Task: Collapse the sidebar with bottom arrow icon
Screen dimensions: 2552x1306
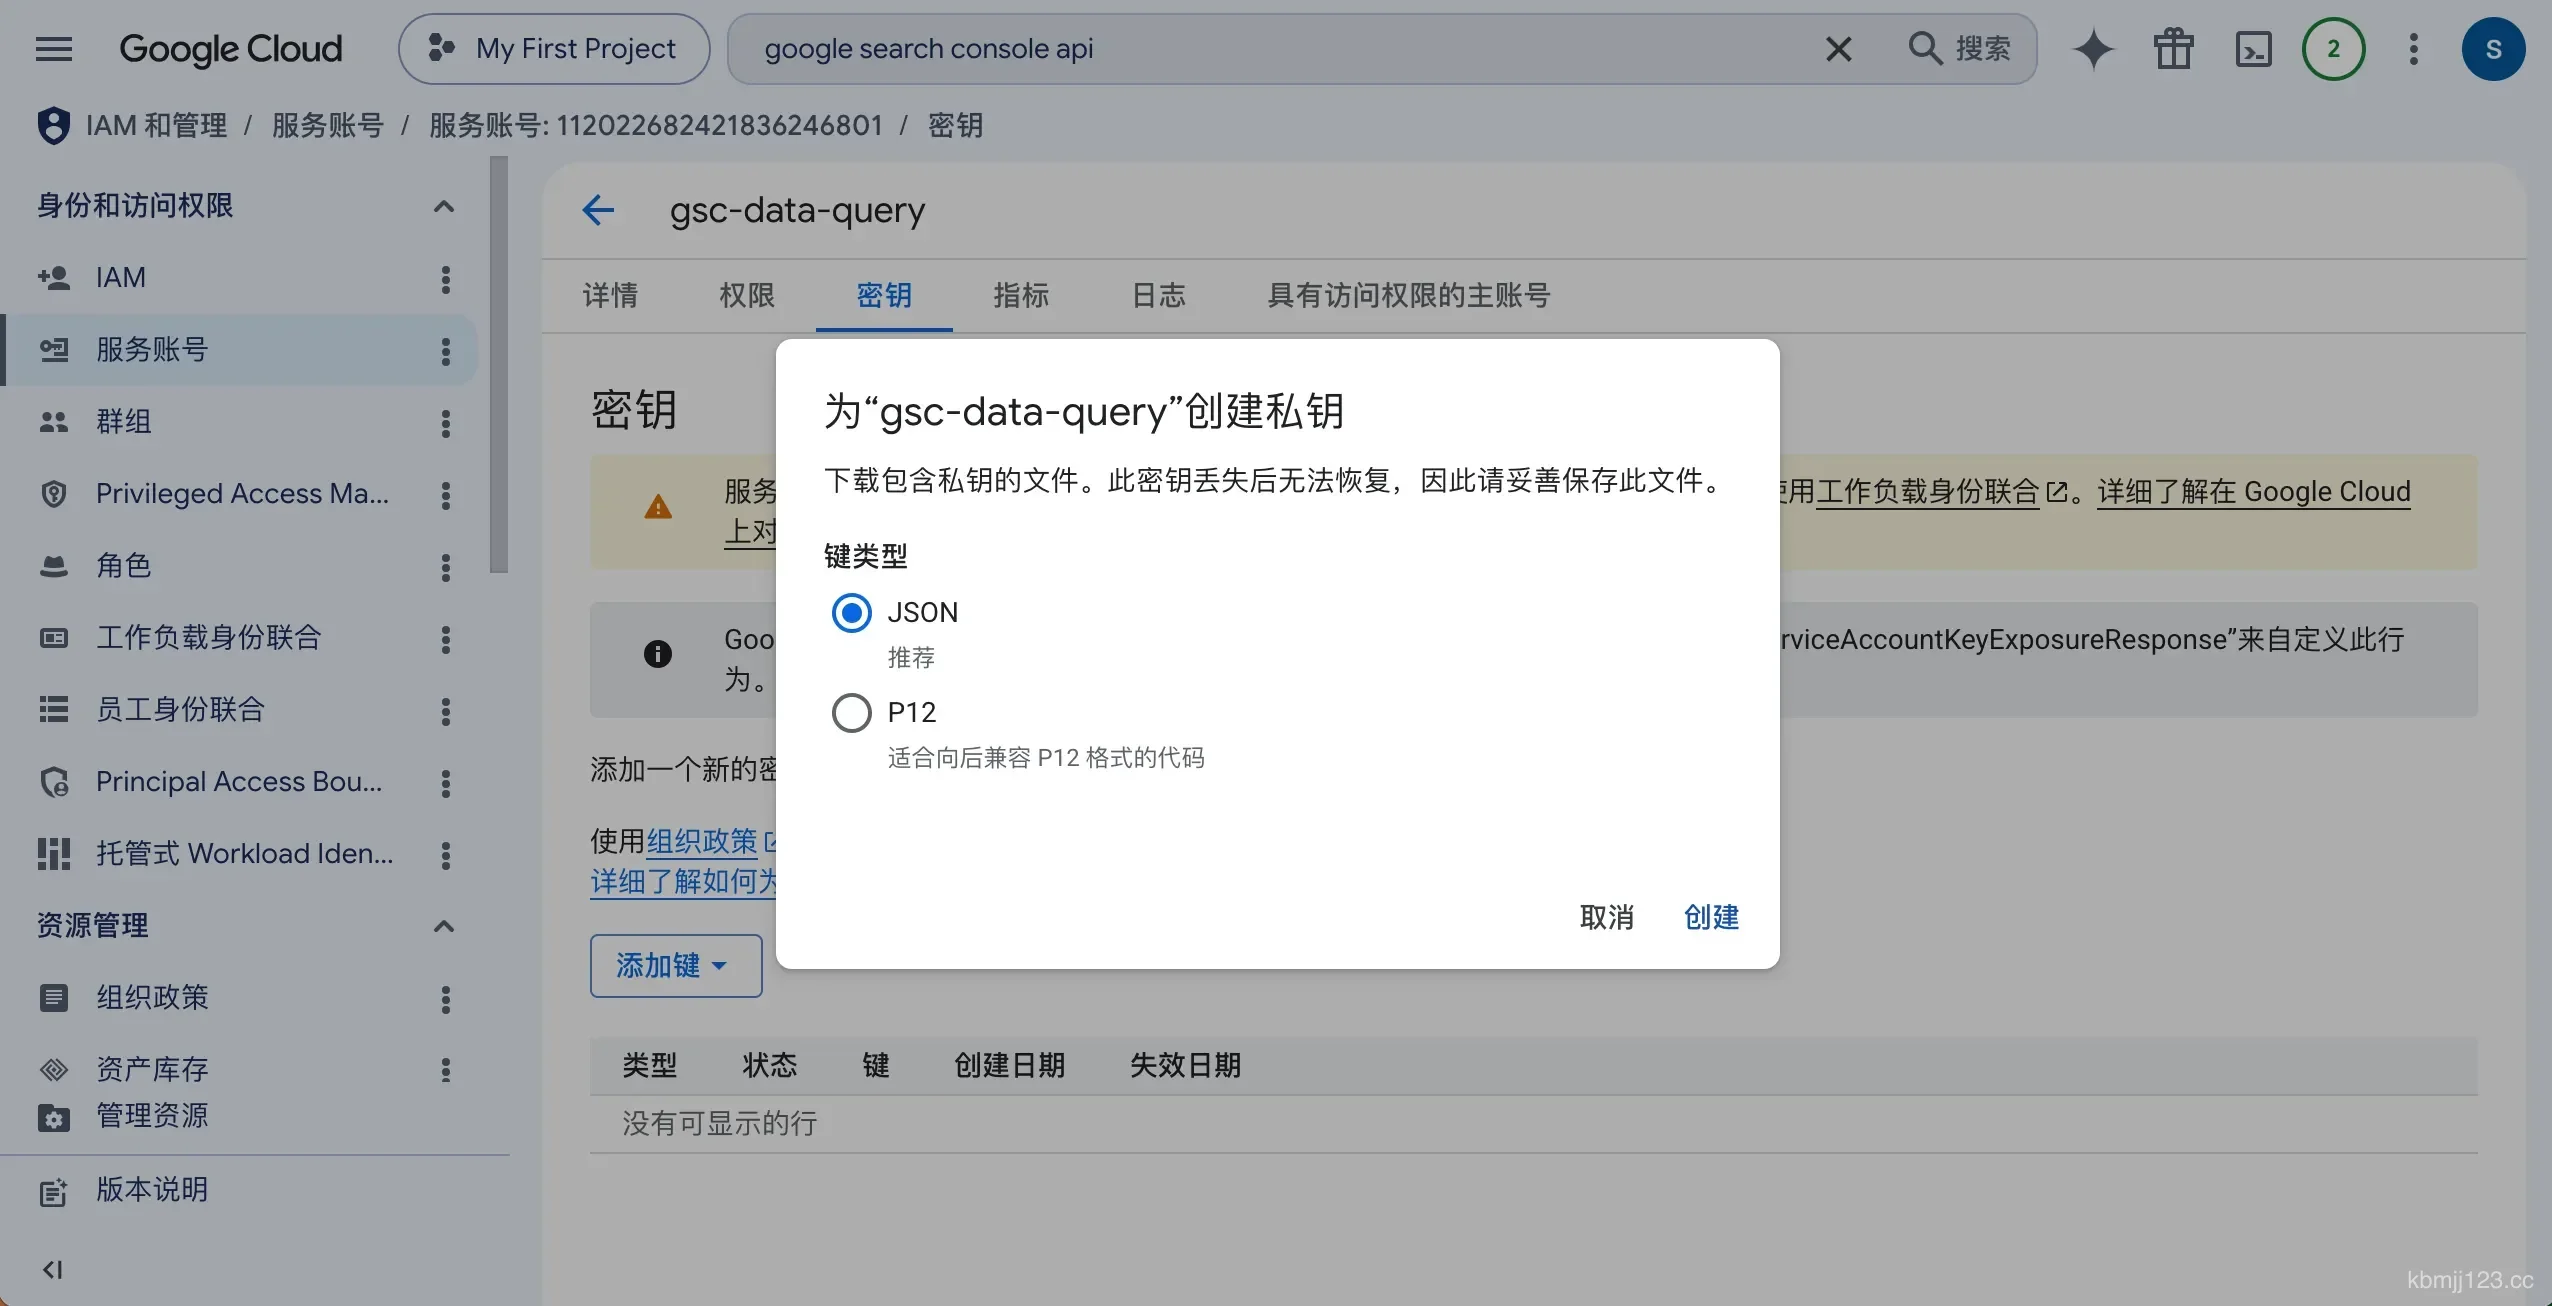Action: (52, 1269)
